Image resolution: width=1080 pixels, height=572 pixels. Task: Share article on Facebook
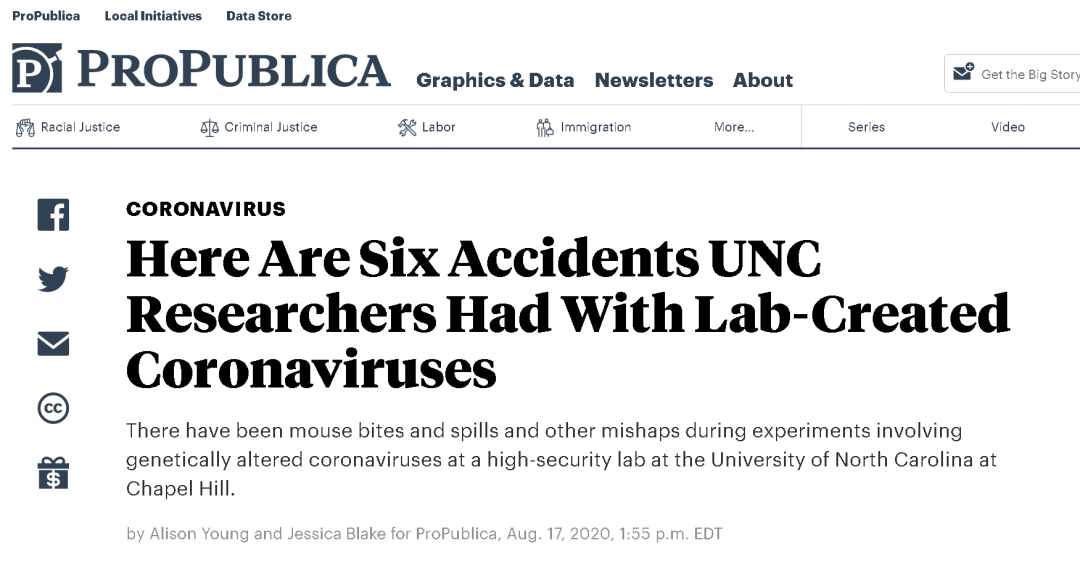click(x=53, y=215)
